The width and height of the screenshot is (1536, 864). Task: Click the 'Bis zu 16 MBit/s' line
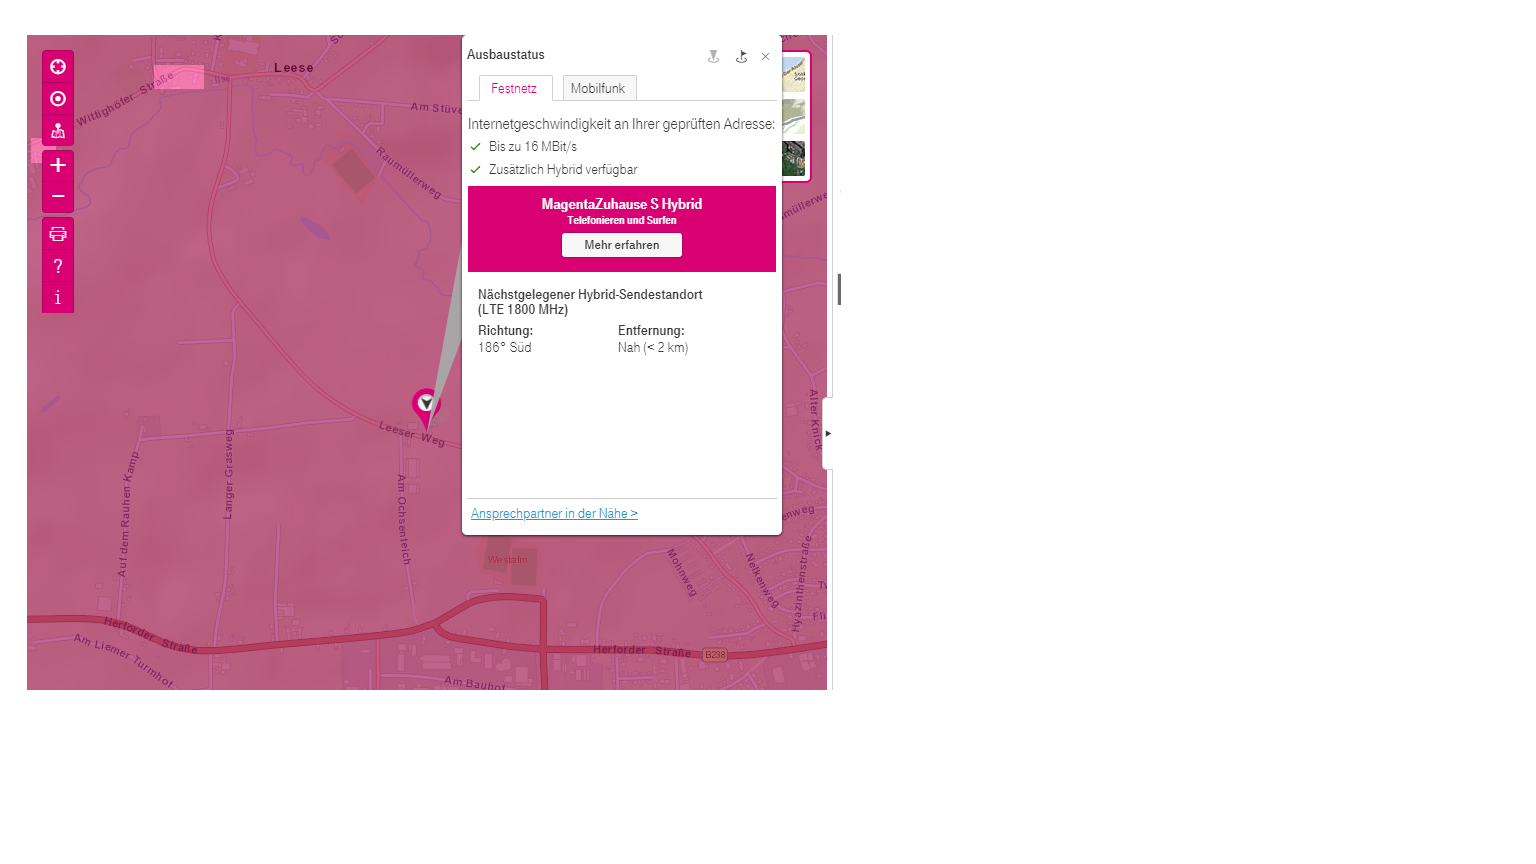pyautogui.click(x=533, y=147)
